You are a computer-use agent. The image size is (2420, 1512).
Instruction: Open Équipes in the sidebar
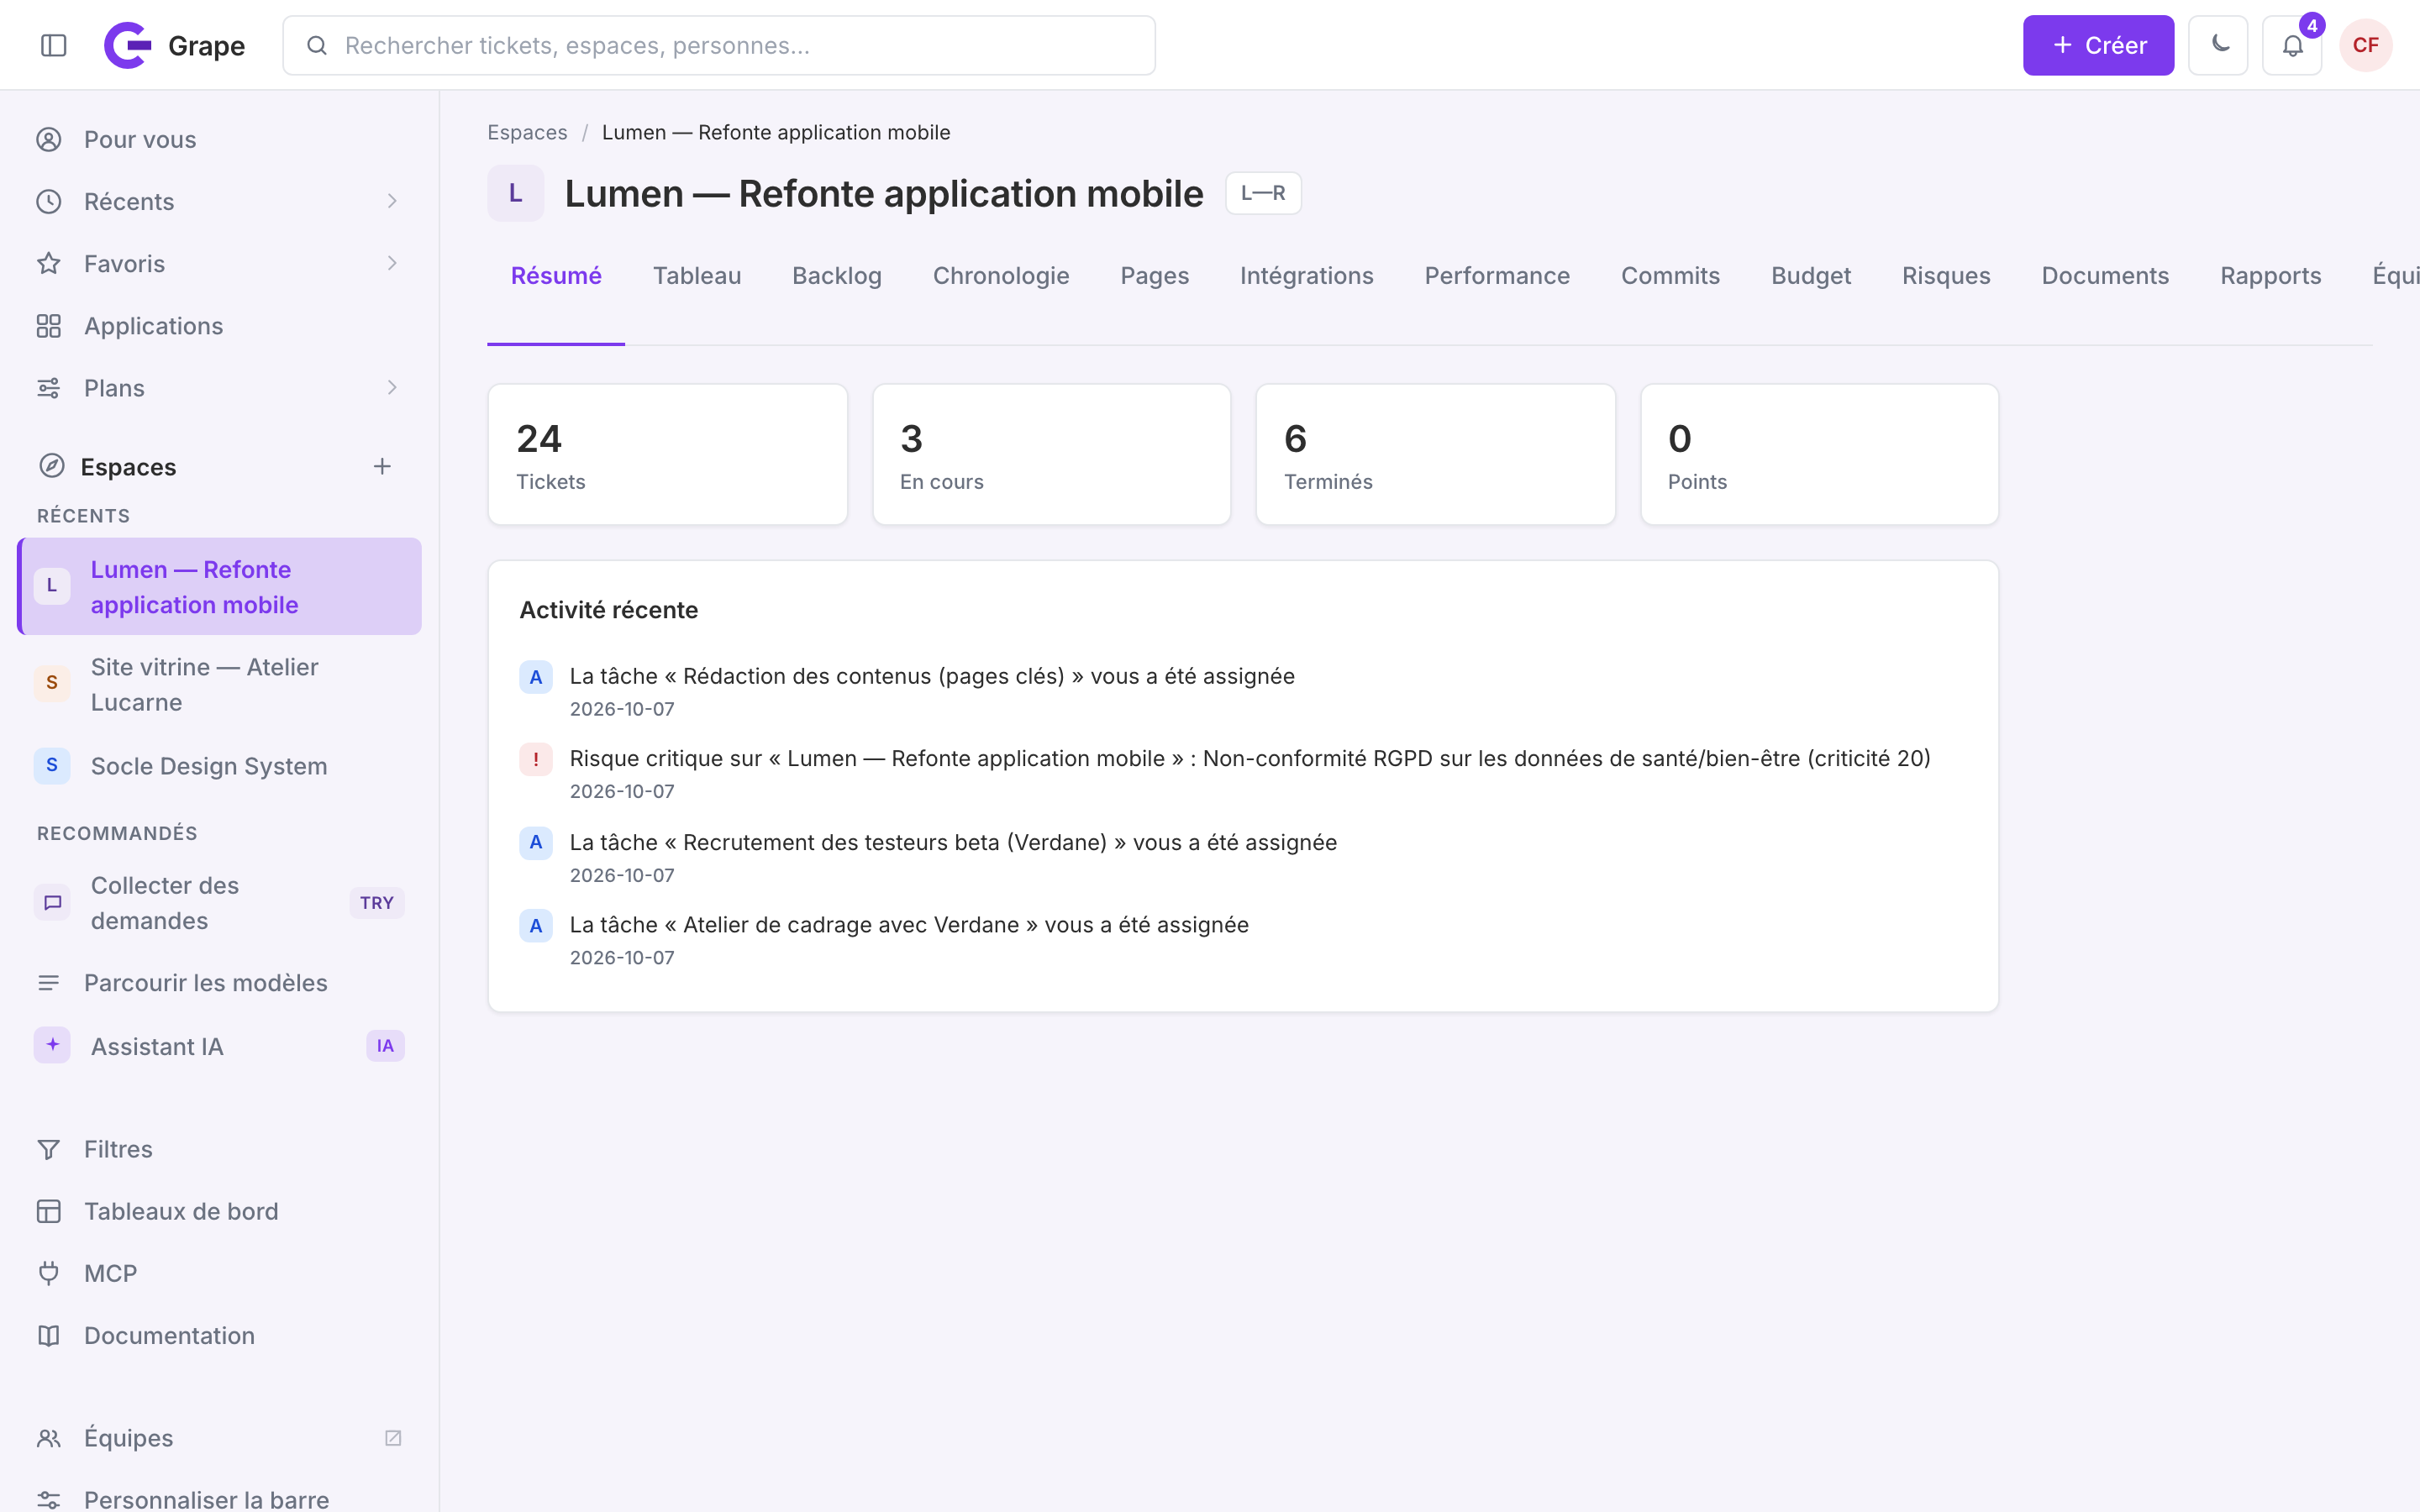(219, 1438)
